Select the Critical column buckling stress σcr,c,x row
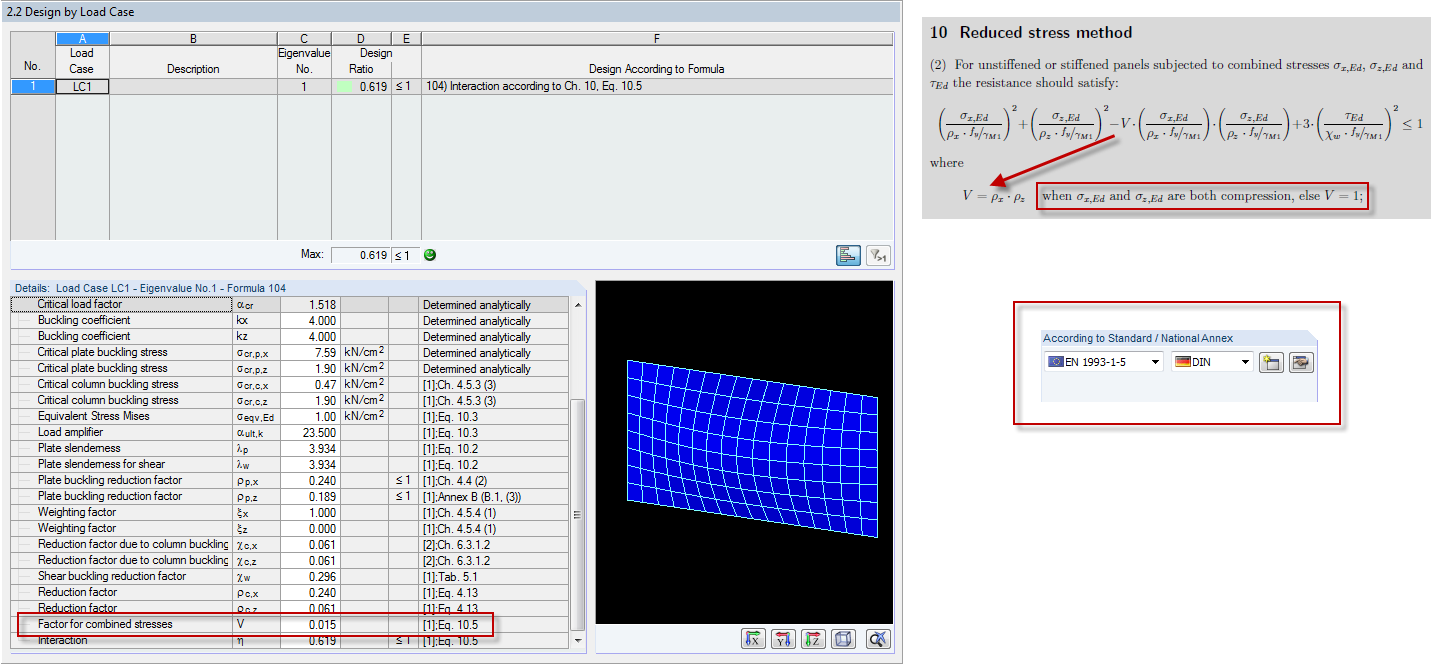The image size is (1449, 665). click(x=290, y=385)
